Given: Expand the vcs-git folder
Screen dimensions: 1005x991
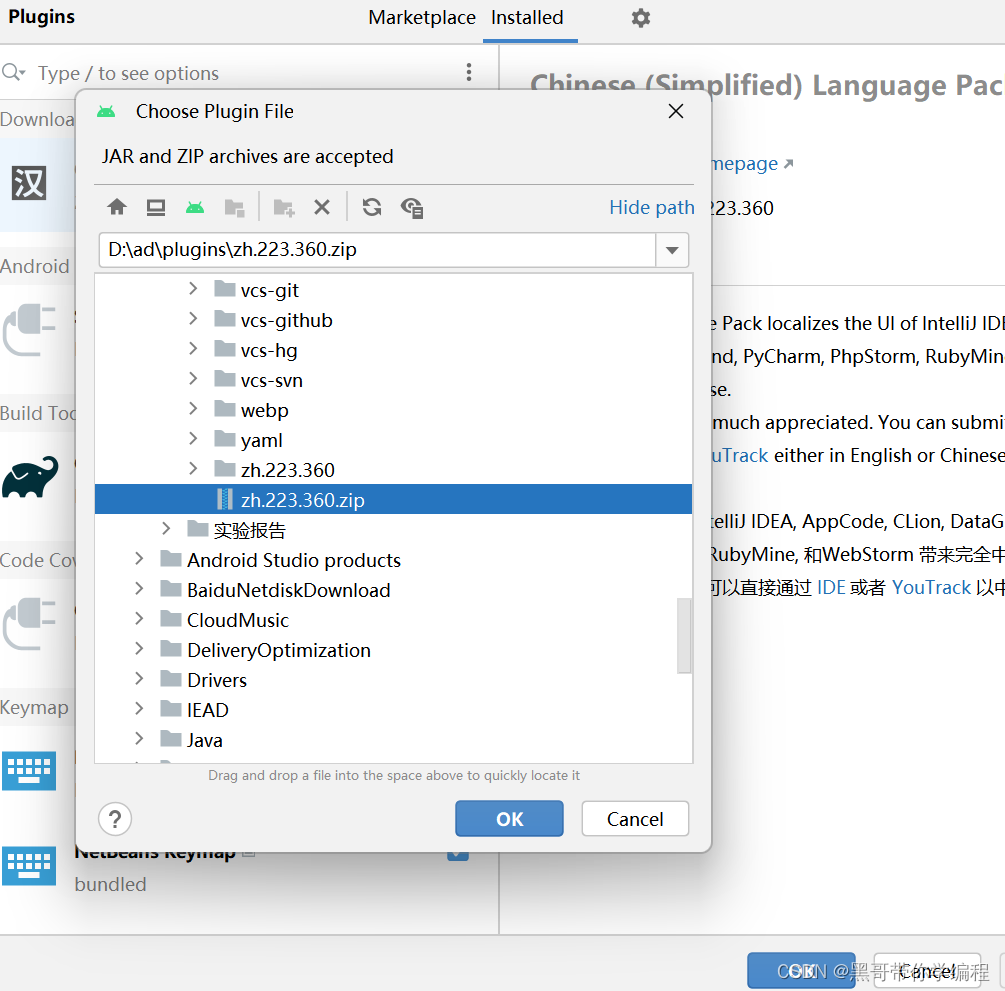Looking at the screenshot, I should (193, 289).
